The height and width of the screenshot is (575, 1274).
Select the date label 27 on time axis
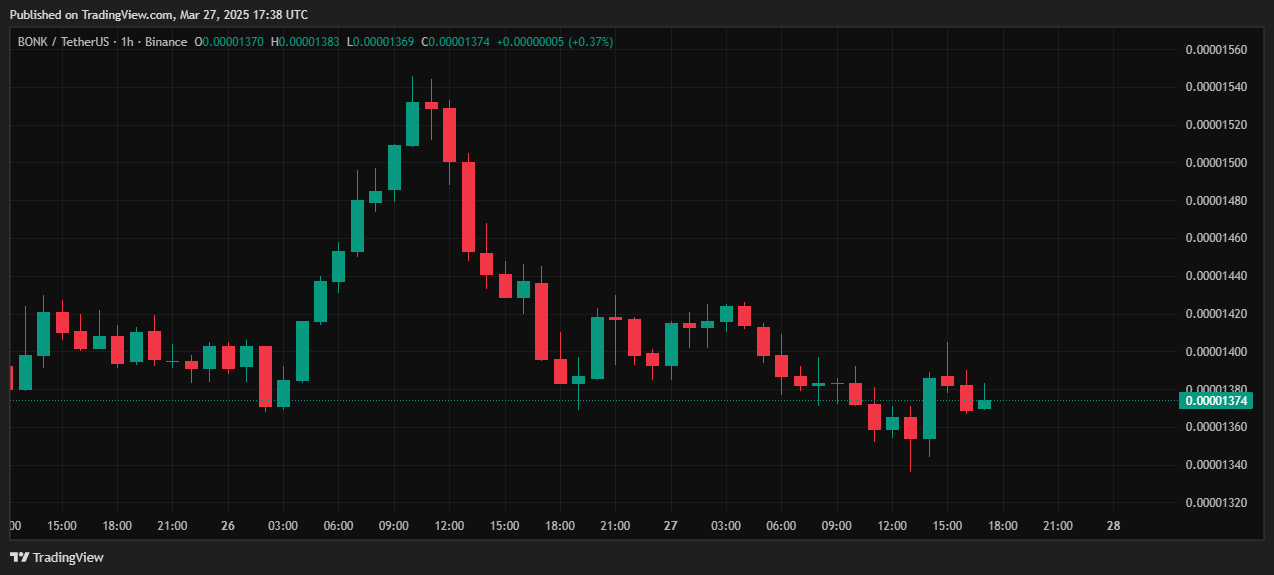pos(671,525)
